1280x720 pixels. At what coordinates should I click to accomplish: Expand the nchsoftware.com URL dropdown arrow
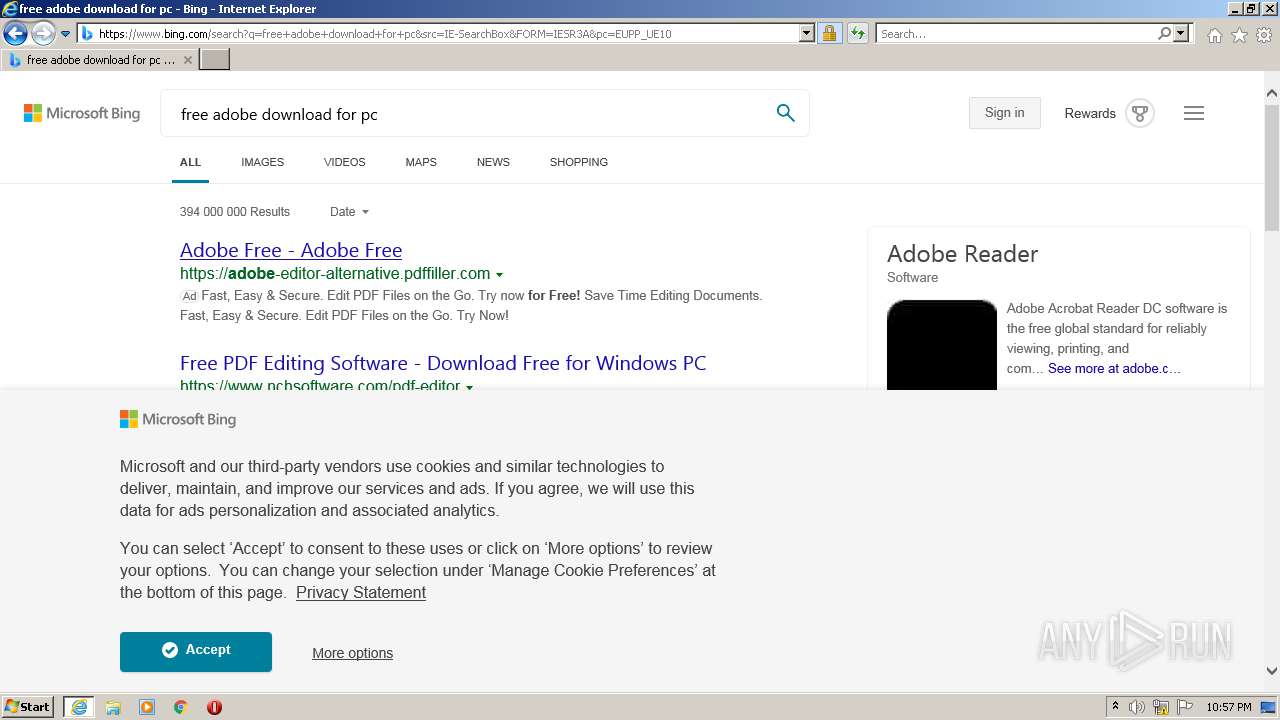(x=469, y=386)
